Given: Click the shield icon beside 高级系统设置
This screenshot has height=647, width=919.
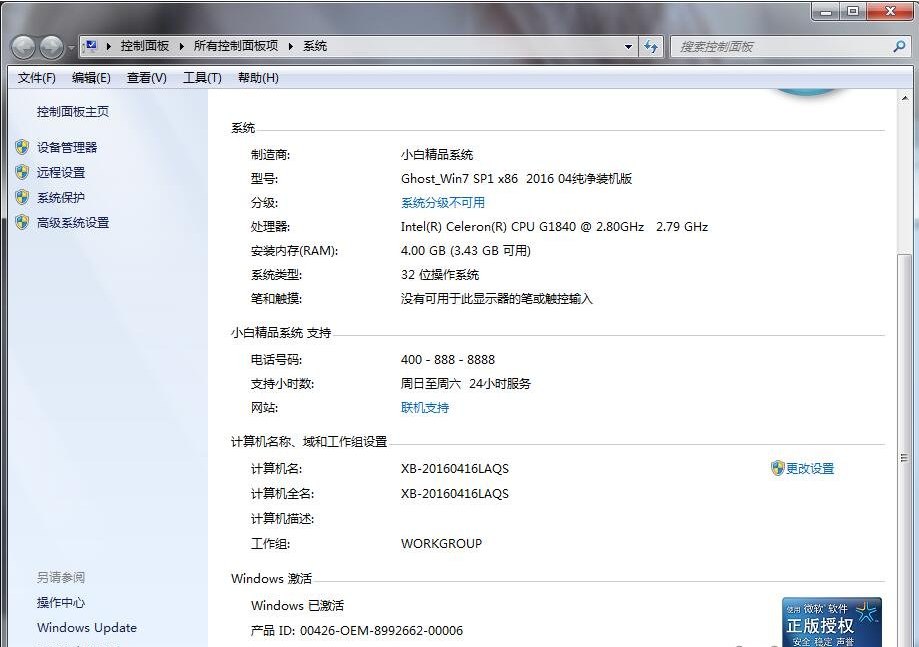Looking at the screenshot, I should [22, 222].
